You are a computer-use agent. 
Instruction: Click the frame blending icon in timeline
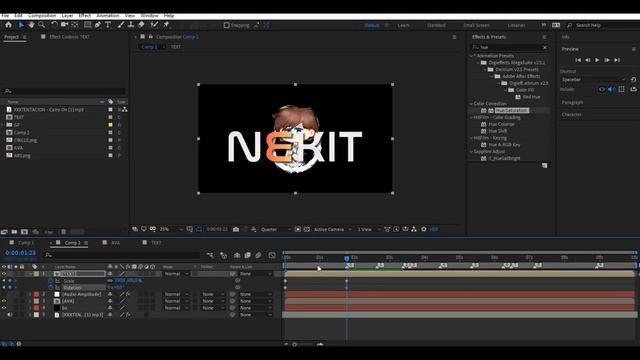247,255
